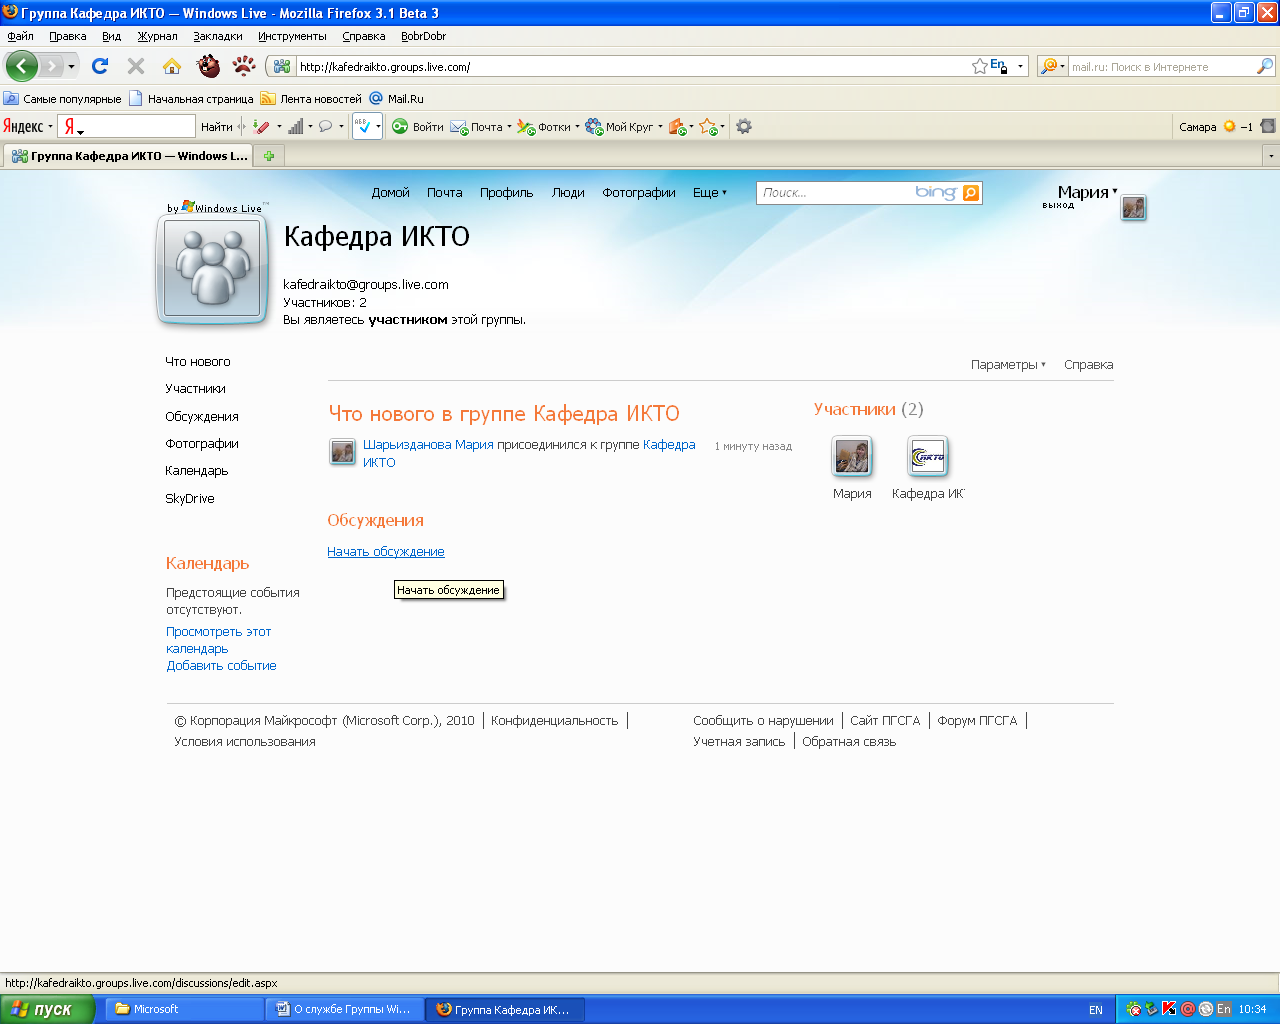The width and height of the screenshot is (1280, 1024).
Task: Click Добавить событие link
Action: point(221,666)
